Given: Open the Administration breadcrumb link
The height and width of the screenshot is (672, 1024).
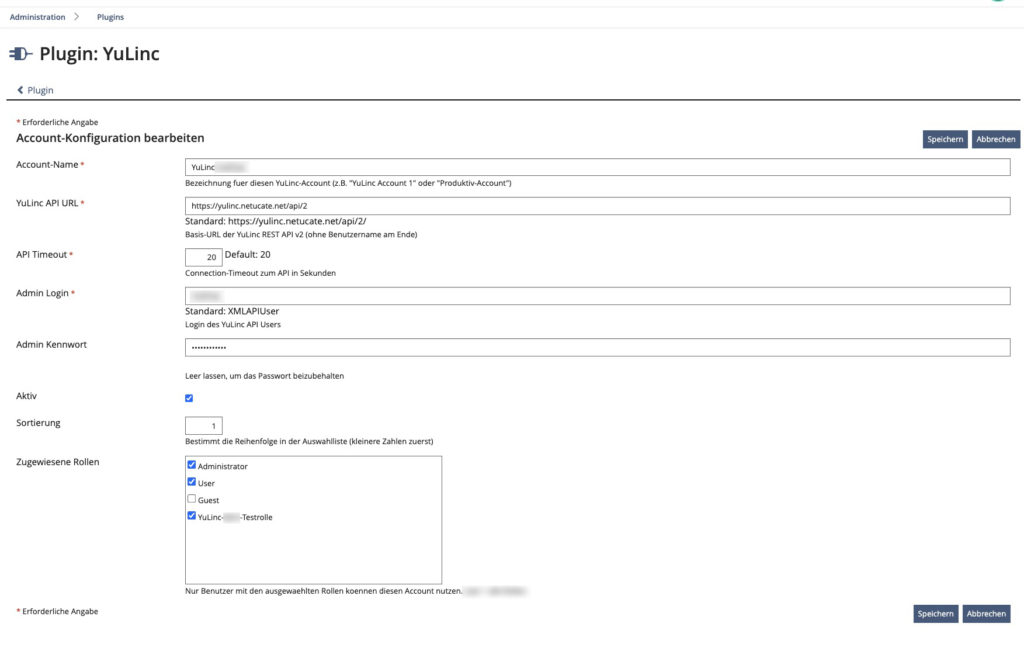Looking at the screenshot, I should tap(37, 17).
